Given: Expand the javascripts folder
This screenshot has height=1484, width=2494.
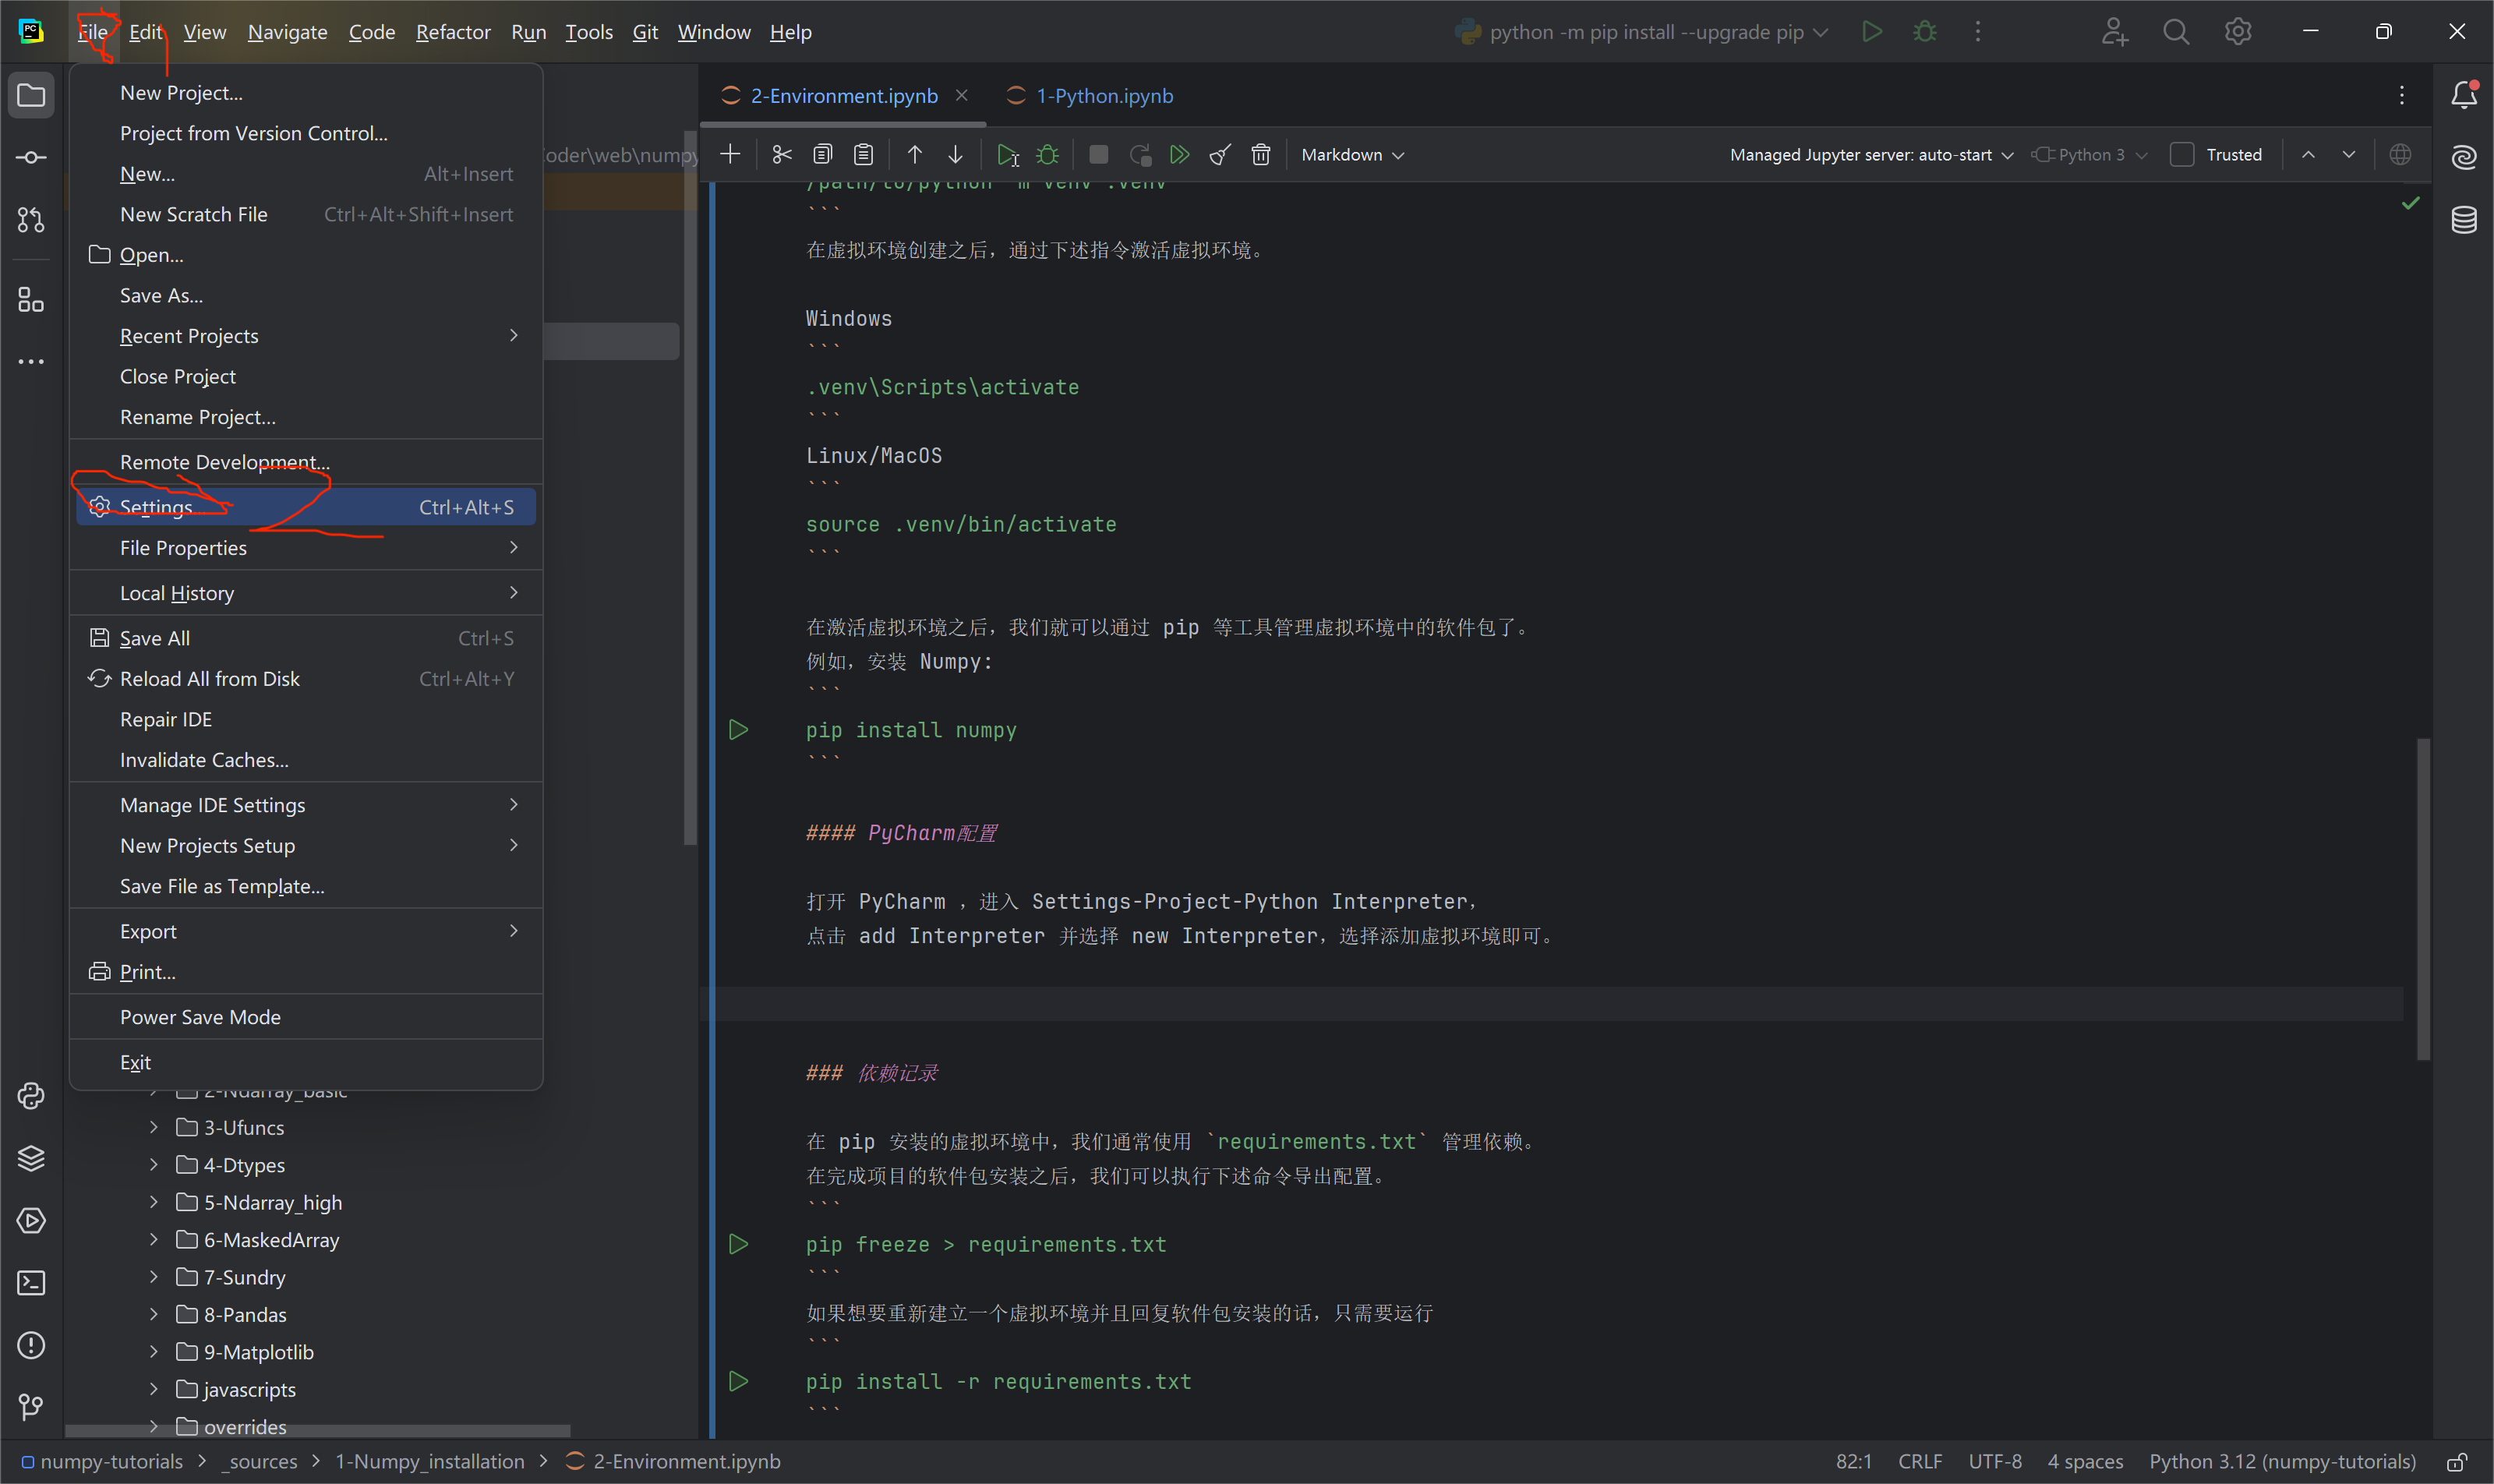Looking at the screenshot, I should (153, 1389).
